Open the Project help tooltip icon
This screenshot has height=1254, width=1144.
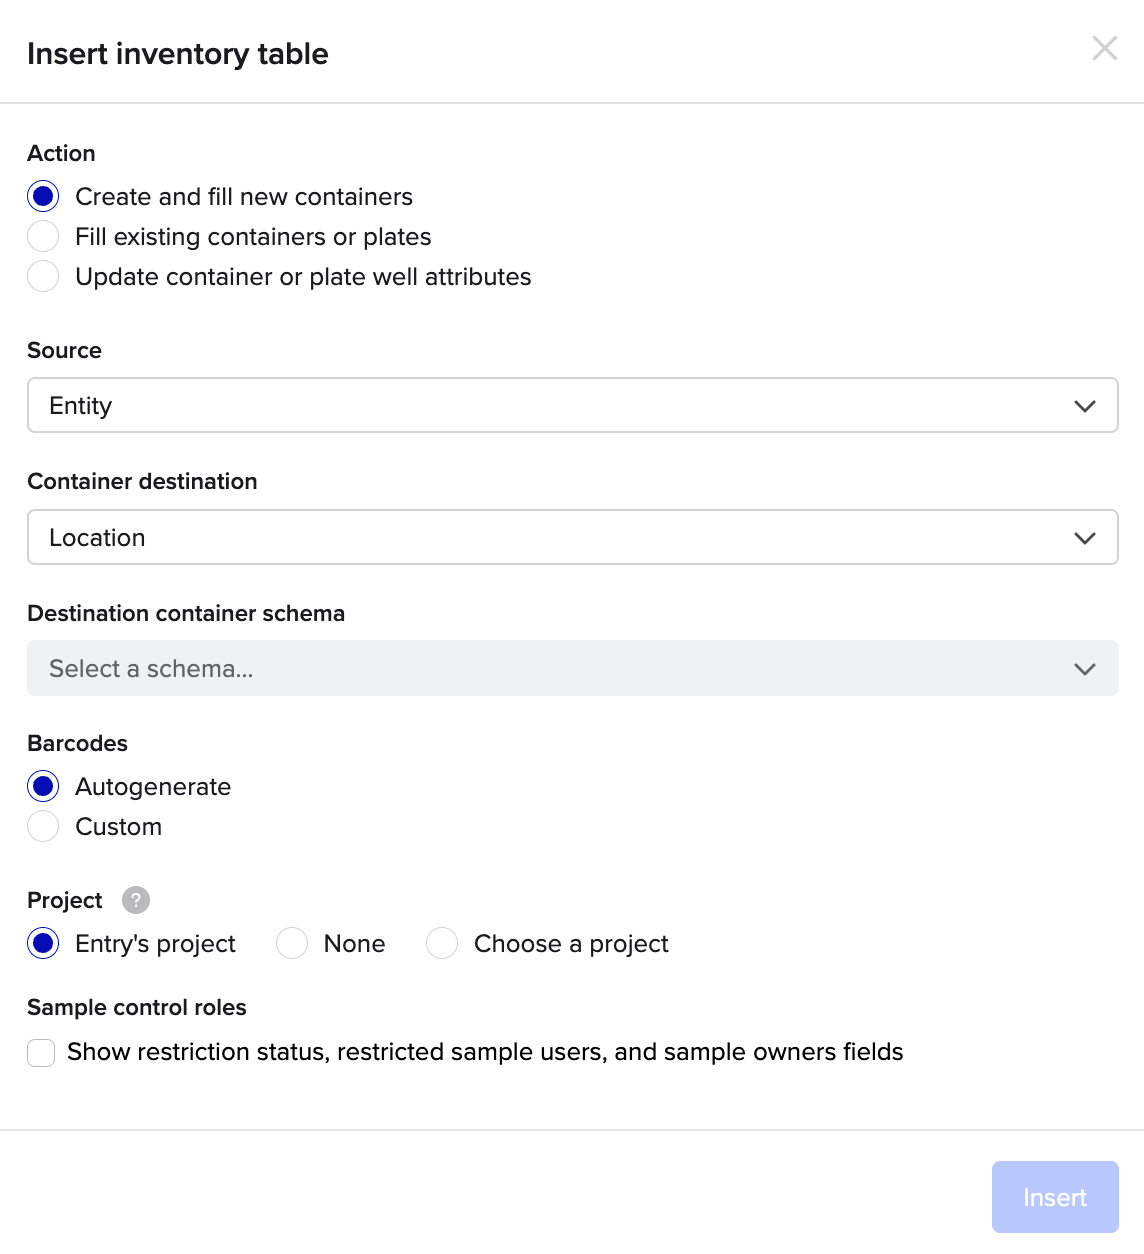(135, 900)
